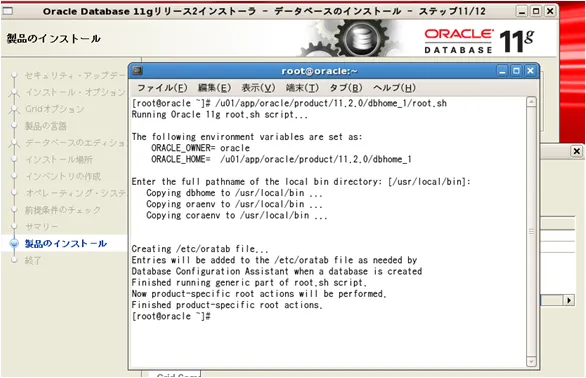The image size is (586, 378).
Task: Select the 製品のインストール current step
Action: [66, 243]
